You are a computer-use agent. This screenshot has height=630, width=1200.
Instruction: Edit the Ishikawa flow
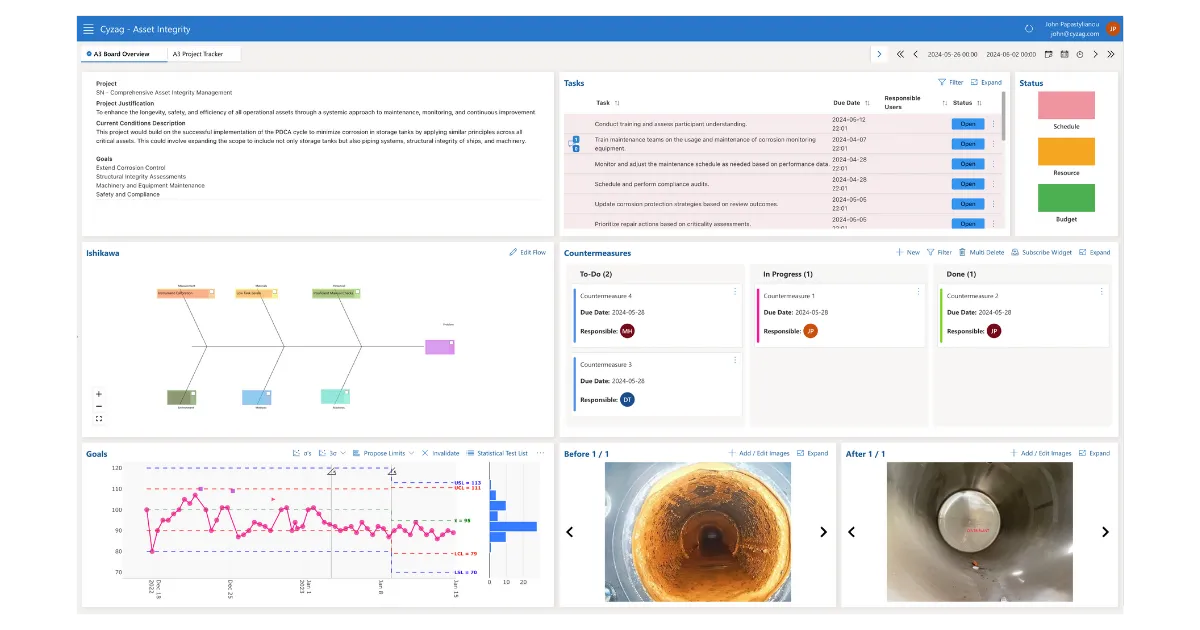[528, 253]
